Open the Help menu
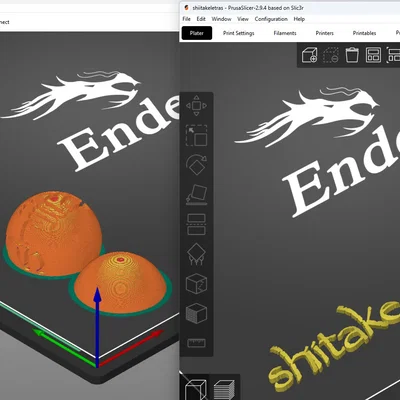Viewport: 400px width, 400px height. tap(299, 19)
